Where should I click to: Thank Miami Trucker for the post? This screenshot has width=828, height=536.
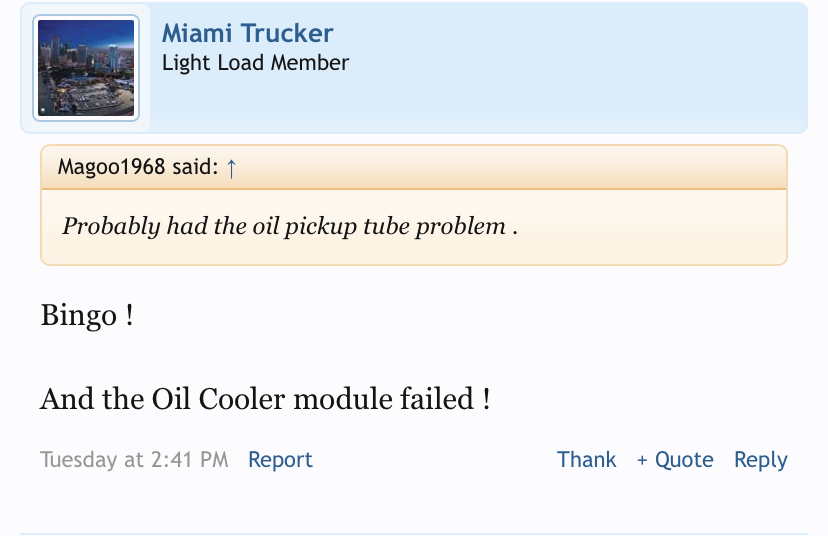[x=586, y=460]
